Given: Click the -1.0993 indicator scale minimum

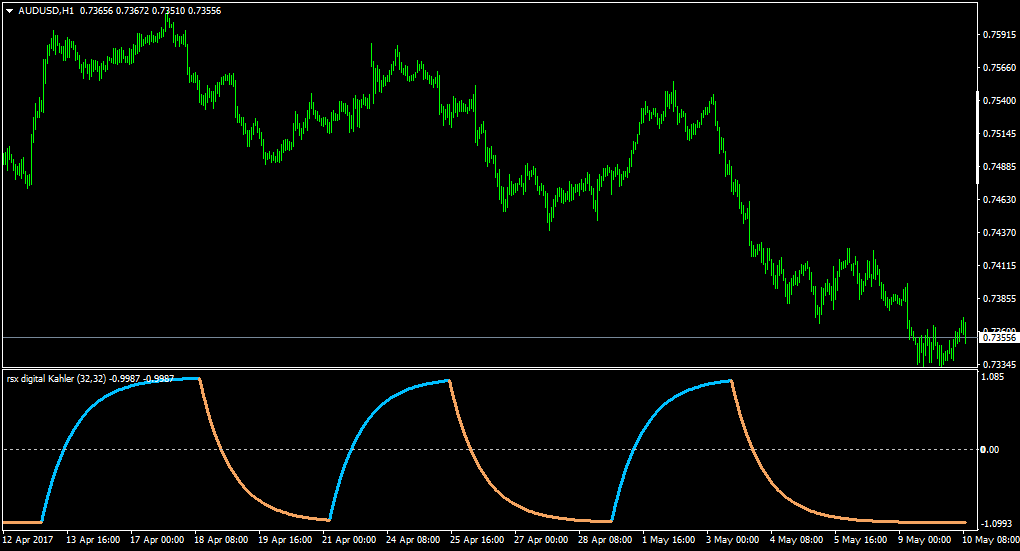Looking at the screenshot, I should tap(997, 524).
